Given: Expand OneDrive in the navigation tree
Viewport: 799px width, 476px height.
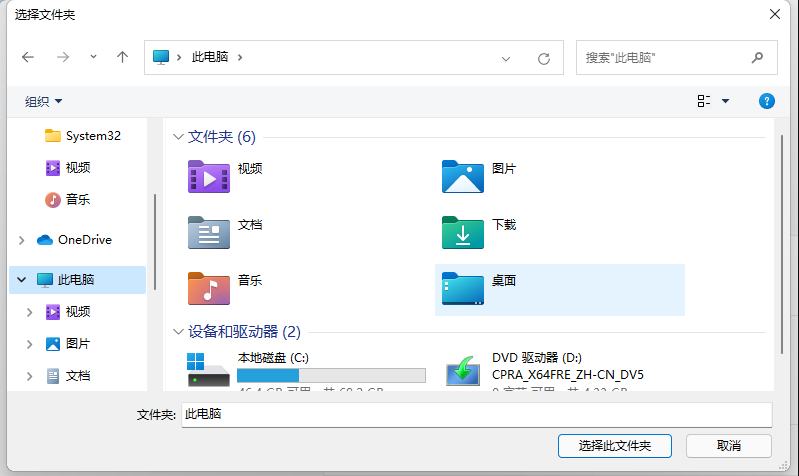Looking at the screenshot, I should tap(22, 240).
